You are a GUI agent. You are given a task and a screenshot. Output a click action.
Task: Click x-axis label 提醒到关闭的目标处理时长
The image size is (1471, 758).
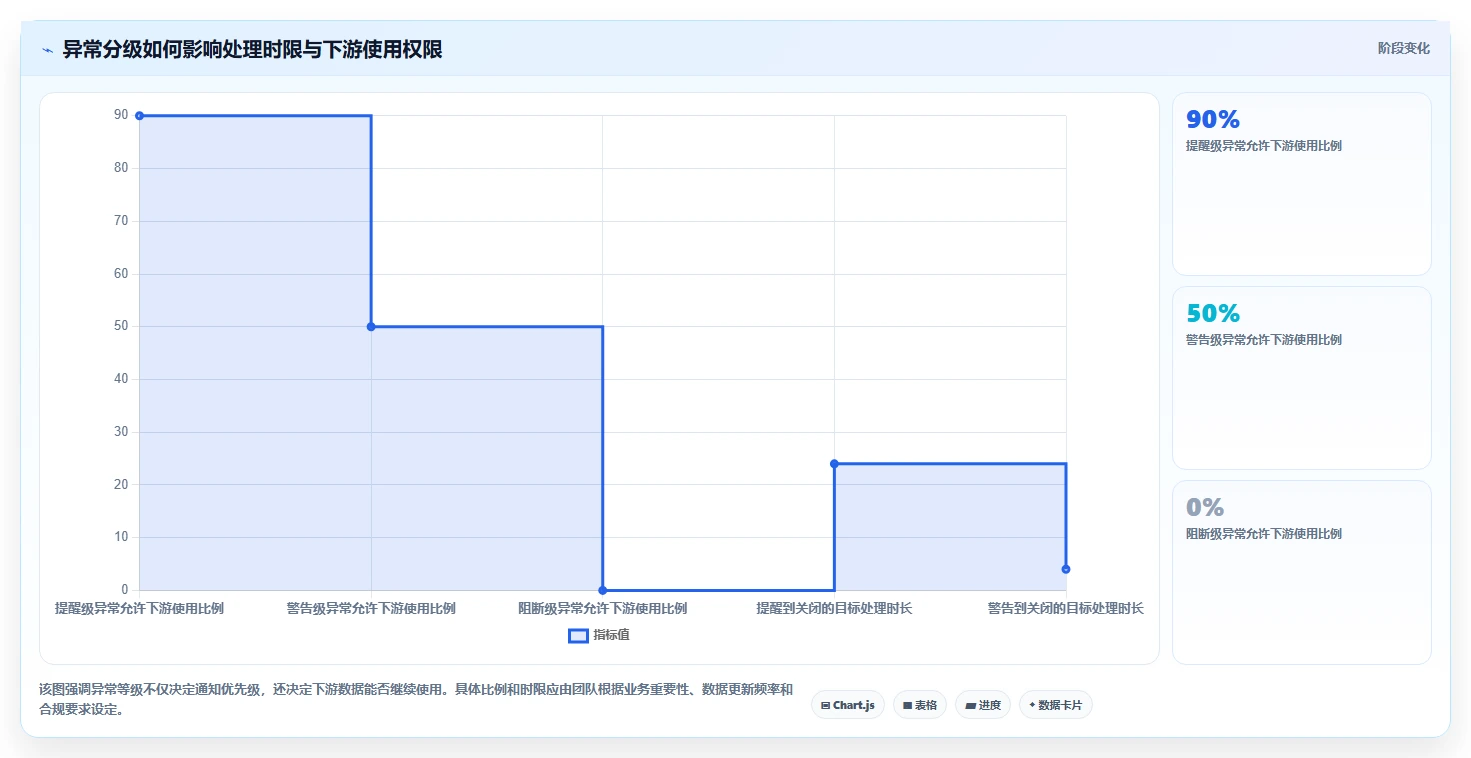click(x=834, y=608)
